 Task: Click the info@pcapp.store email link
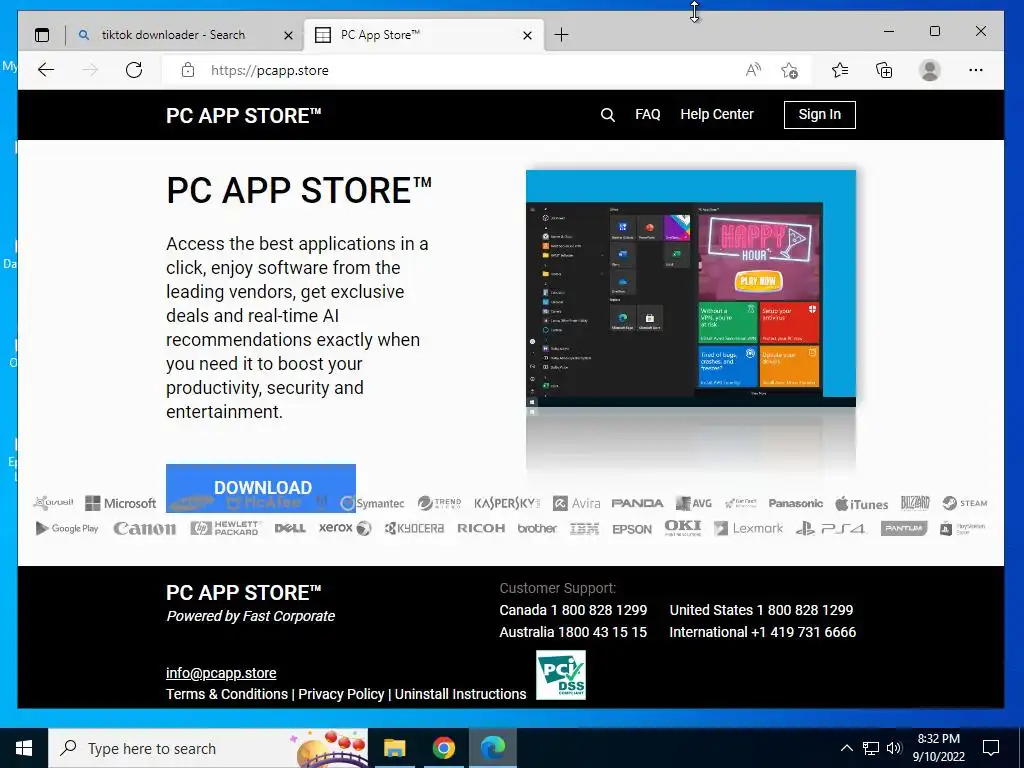click(x=221, y=673)
